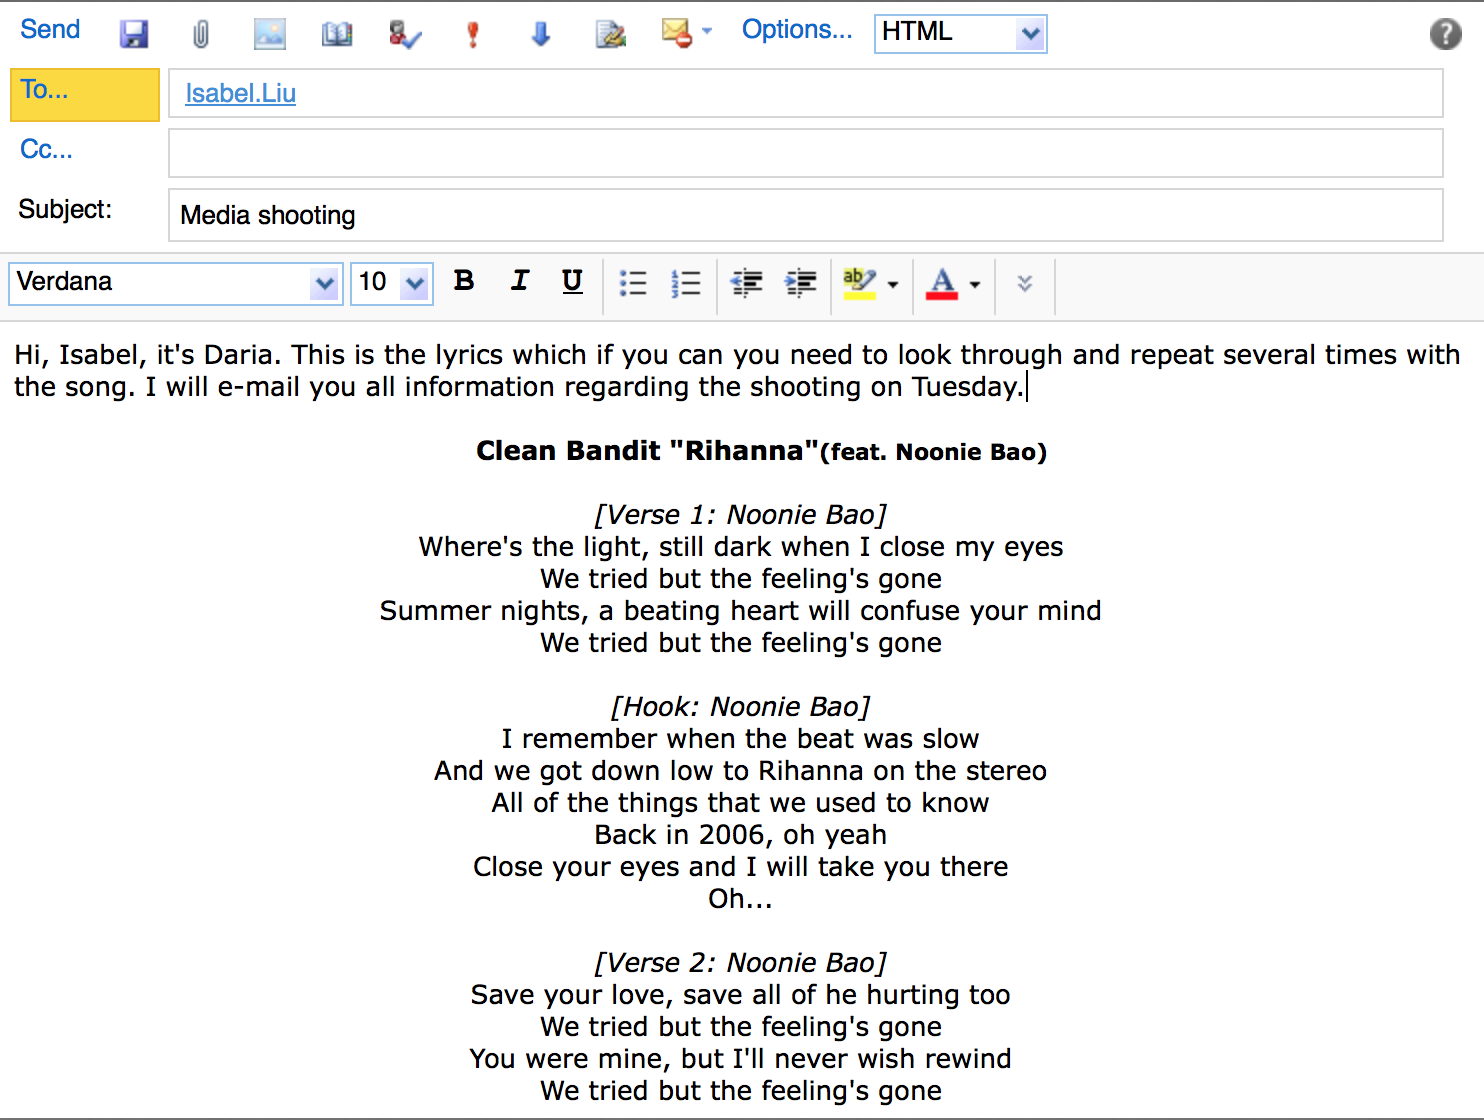Screen dimensions: 1484x1120
Task: Expand highlight color dropdown arrow
Action: pyautogui.click(x=893, y=285)
